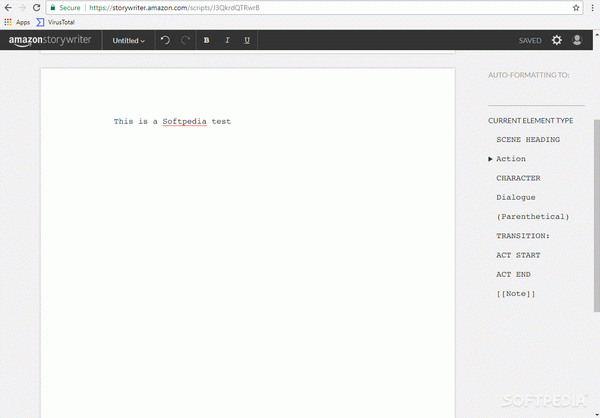Choose the ACT START element type
Screen dimensions: 600x418
tap(518, 255)
